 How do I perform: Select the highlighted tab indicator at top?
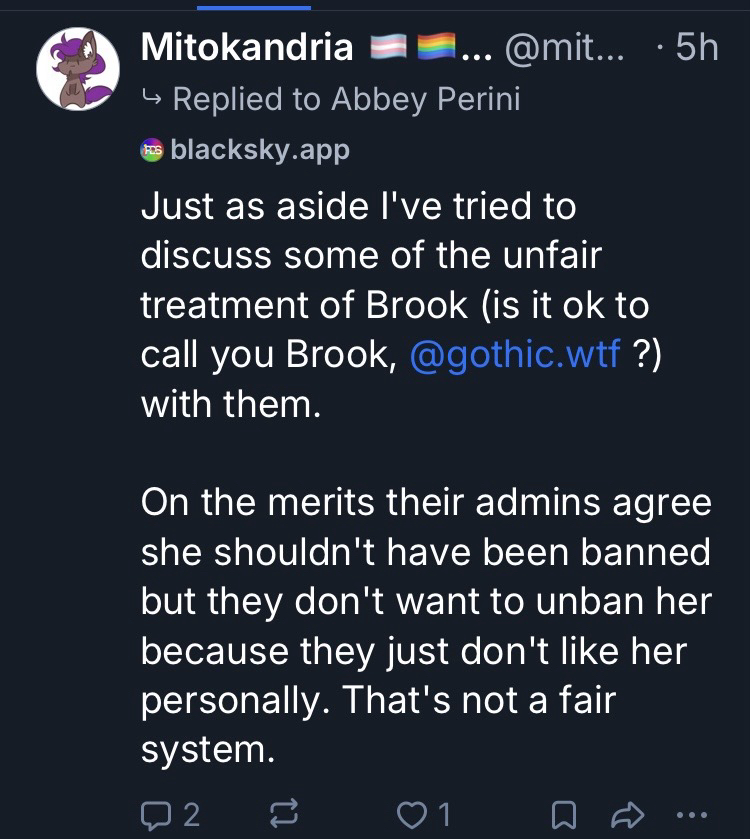tap(253, 6)
